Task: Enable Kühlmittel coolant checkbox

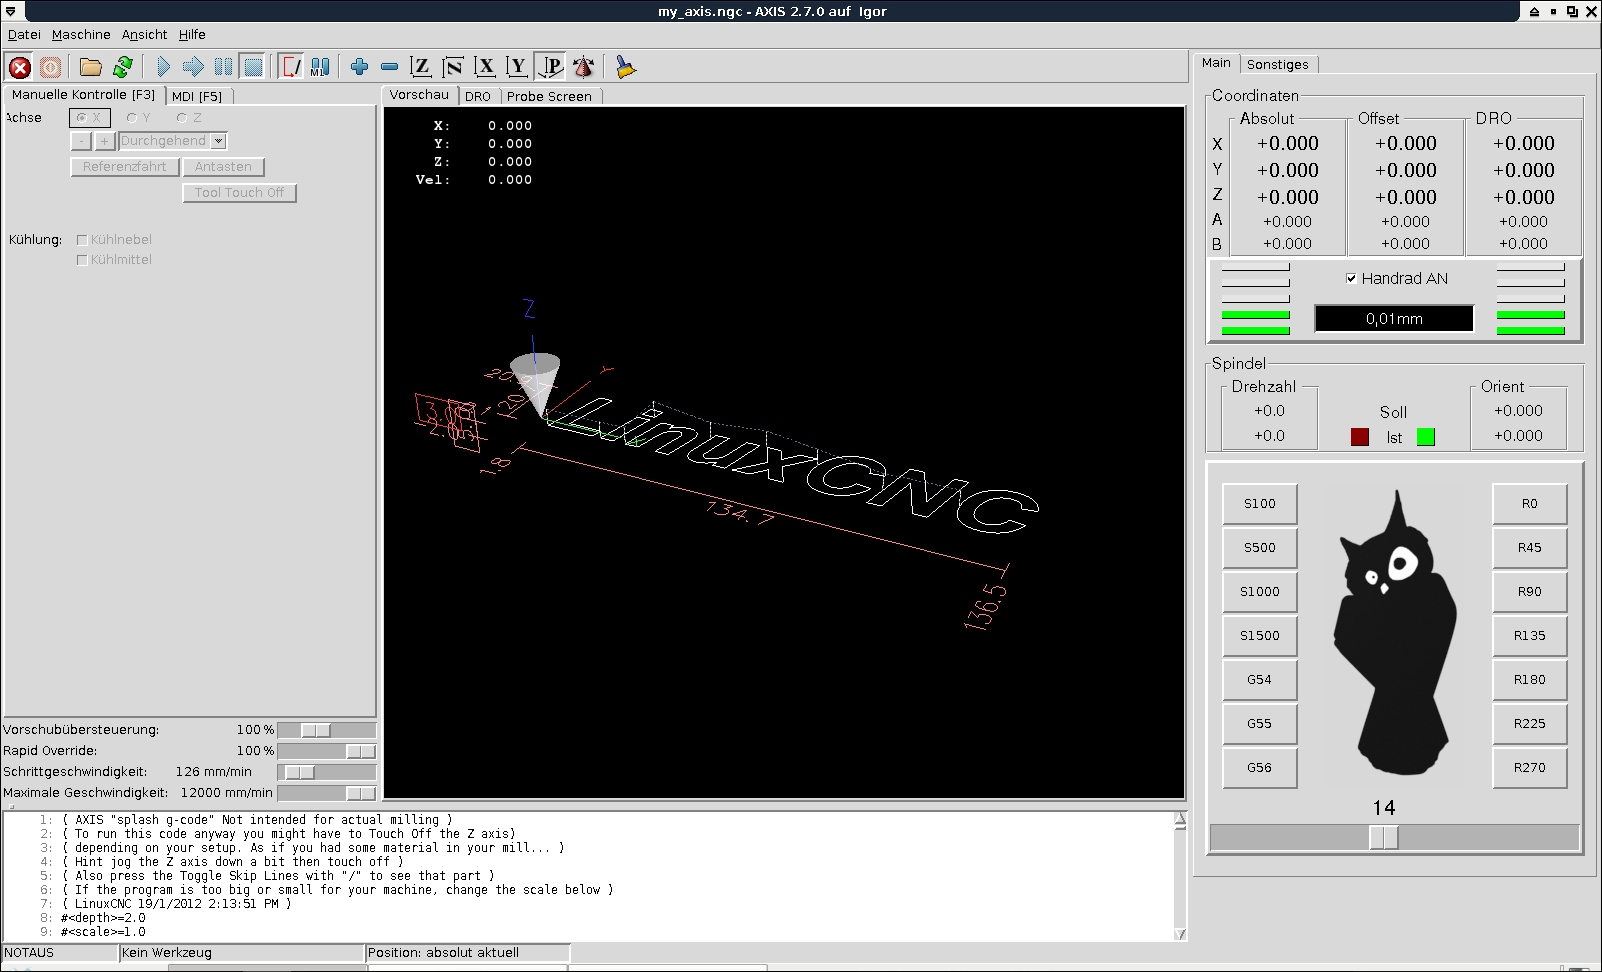Action: click(82, 260)
